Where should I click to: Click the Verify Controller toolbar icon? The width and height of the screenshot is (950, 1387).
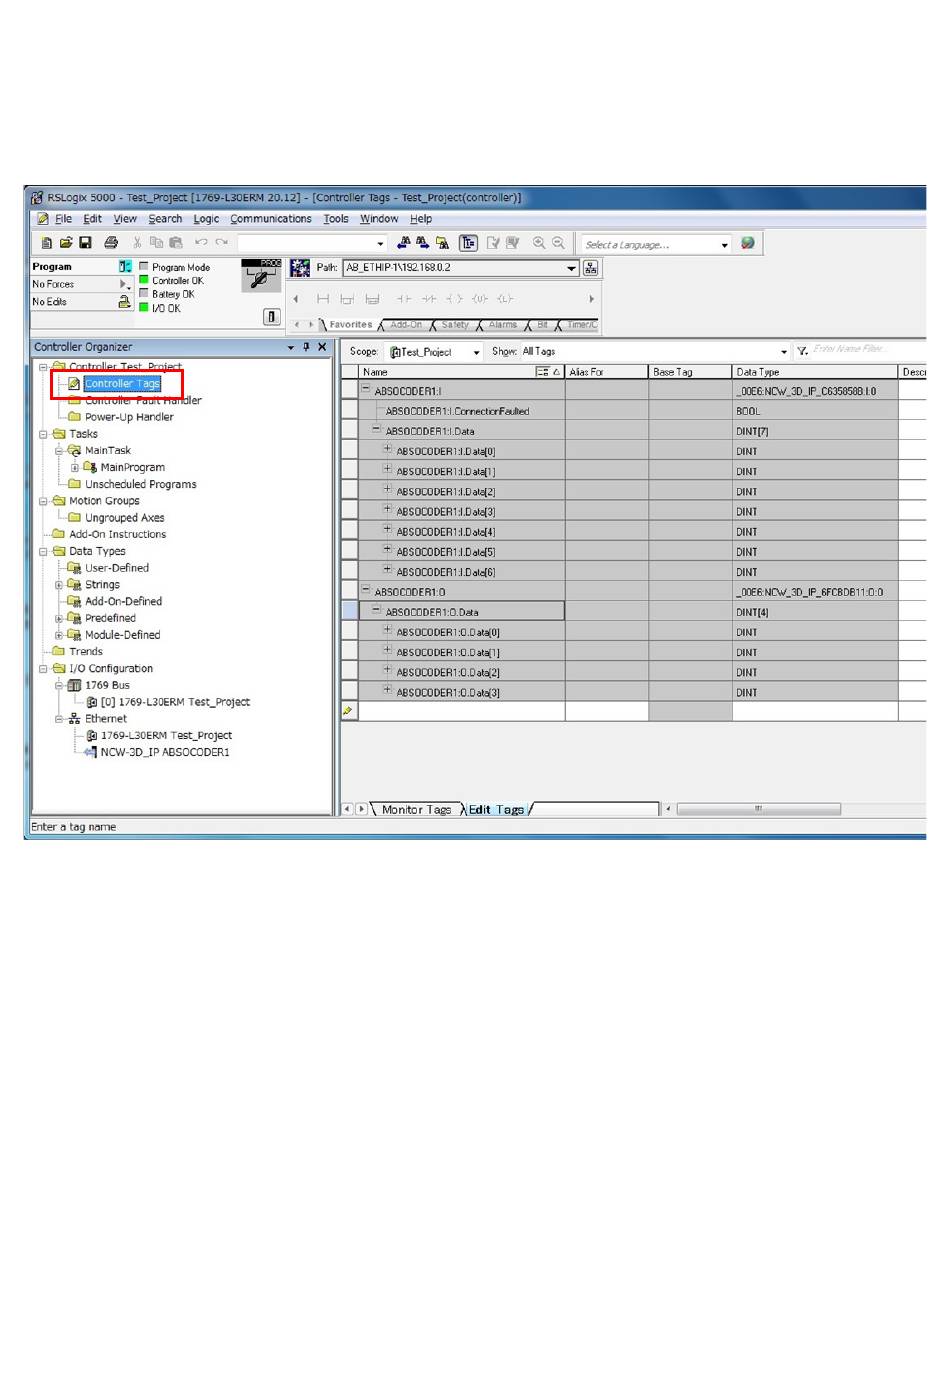click(x=513, y=243)
